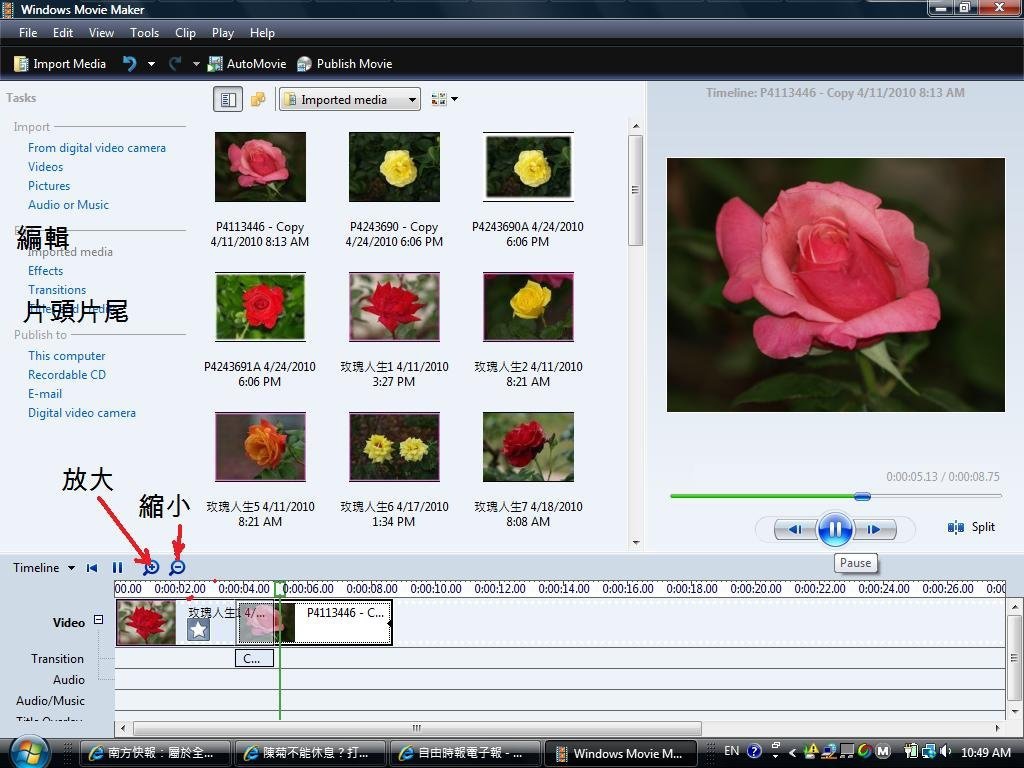The width and height of the screenshot is (1024, 768).
Task: Open the Tools menu
Action: pos(144,33)
